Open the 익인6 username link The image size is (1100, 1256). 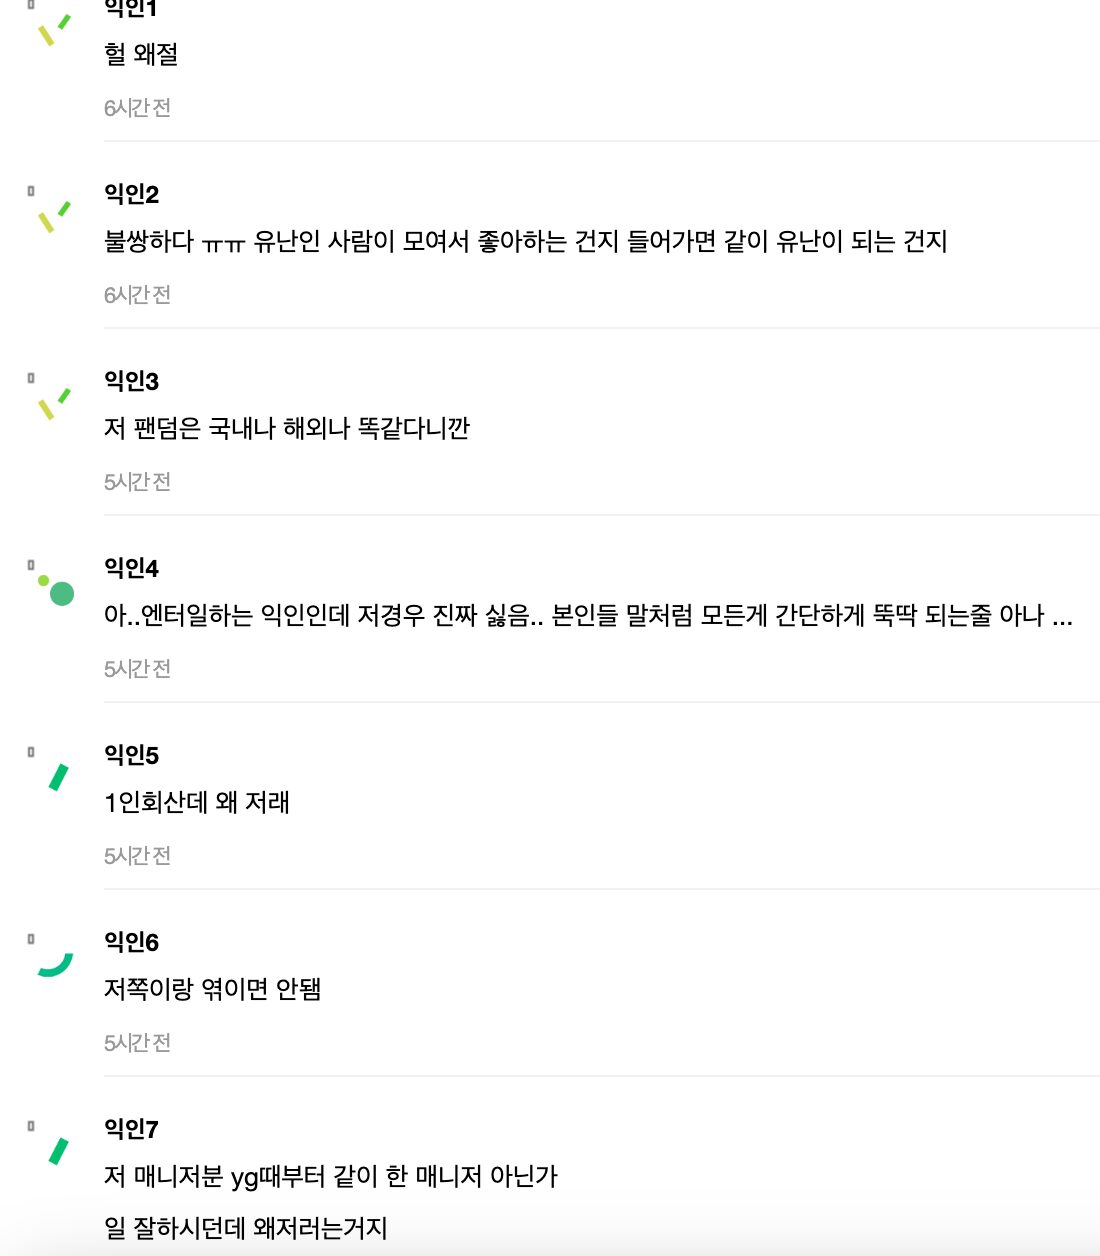coord(131,942)
